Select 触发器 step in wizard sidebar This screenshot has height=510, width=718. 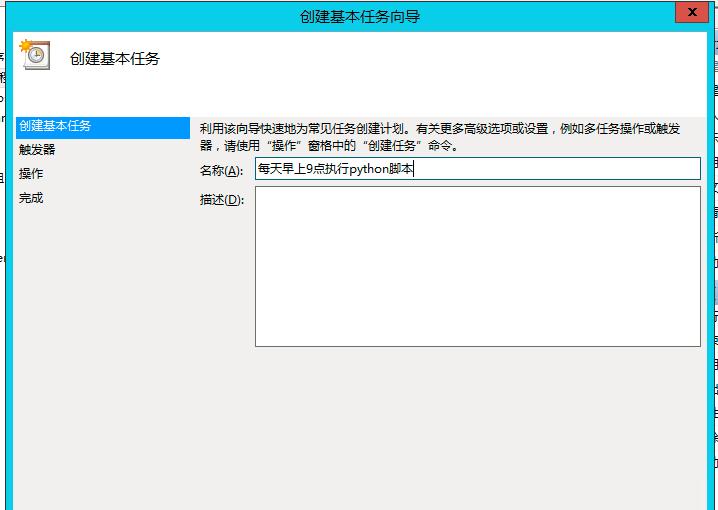[37, 149]
